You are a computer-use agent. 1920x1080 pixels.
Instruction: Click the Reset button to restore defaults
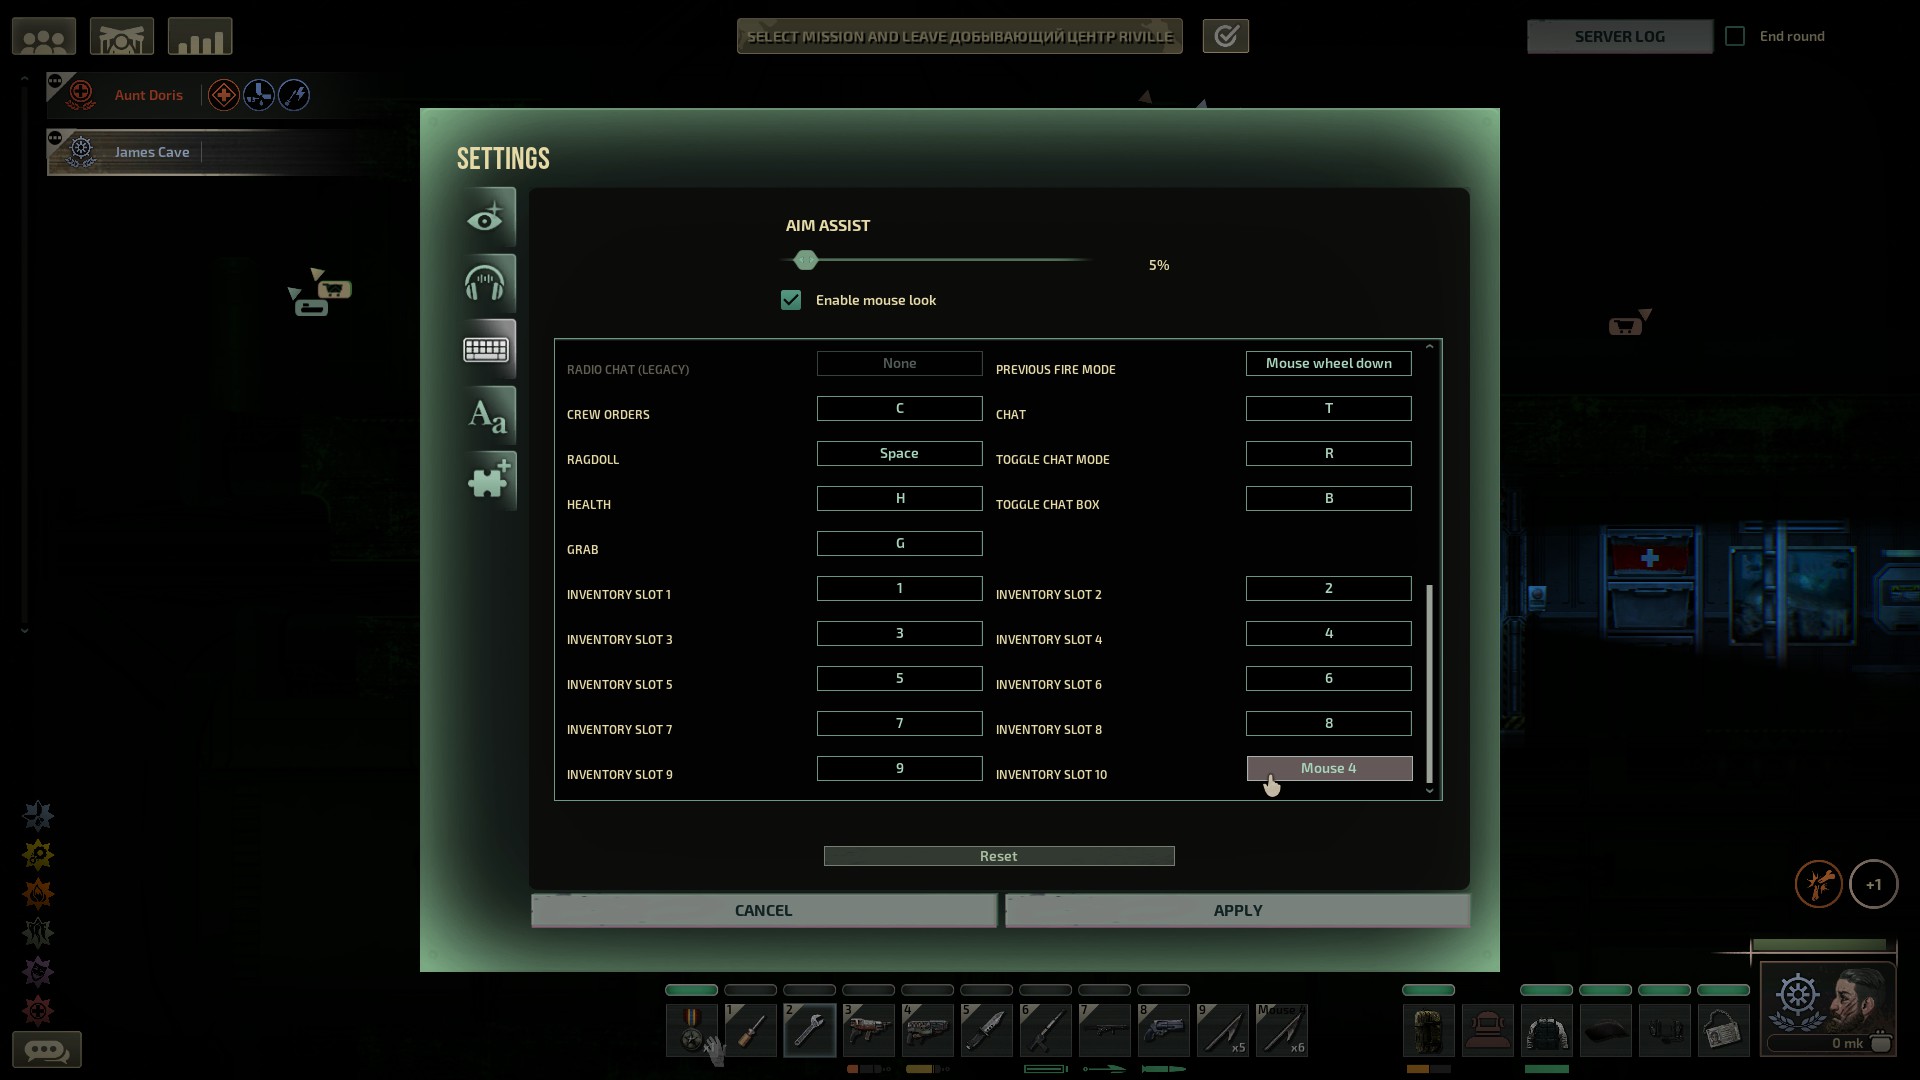pyautogui.click(x=998, y=855)
